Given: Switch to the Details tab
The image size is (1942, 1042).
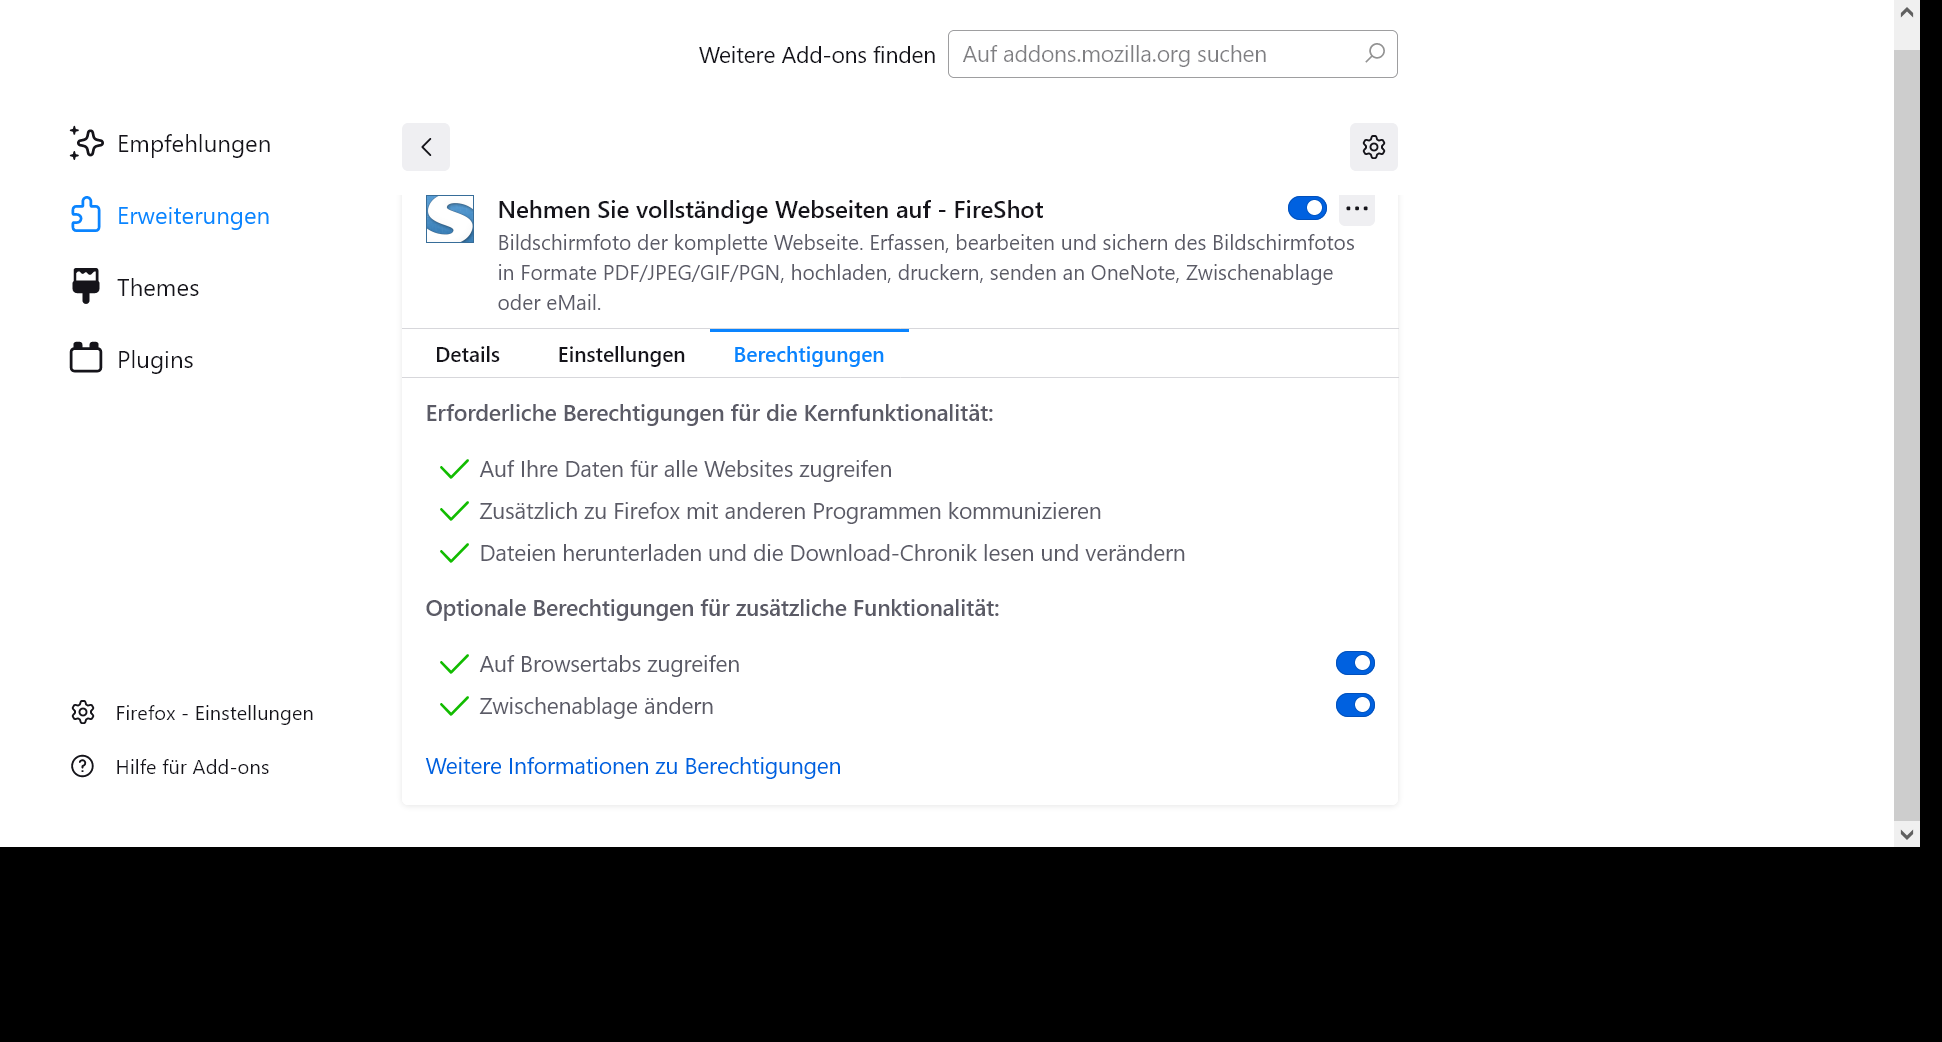Looking at the screenshot, I should coord(467,355).
